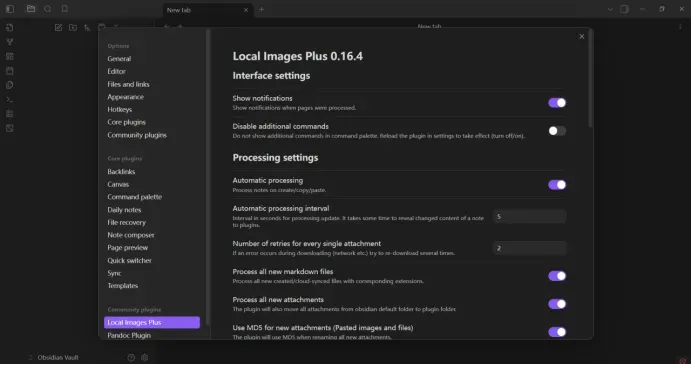Select Canvas plugin settings
This screenshot has width=691, height=365.
[x=118, y=184]
